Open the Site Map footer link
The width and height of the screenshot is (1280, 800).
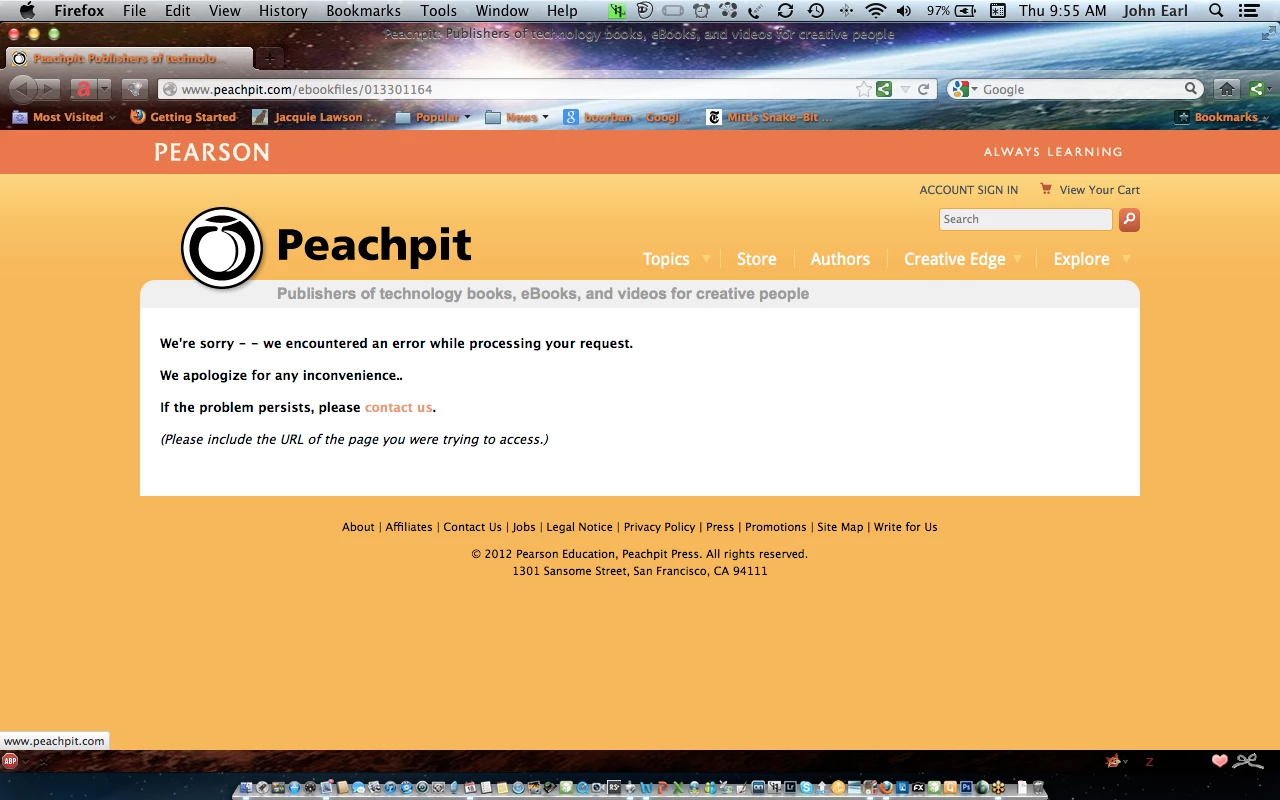point(840,527)
